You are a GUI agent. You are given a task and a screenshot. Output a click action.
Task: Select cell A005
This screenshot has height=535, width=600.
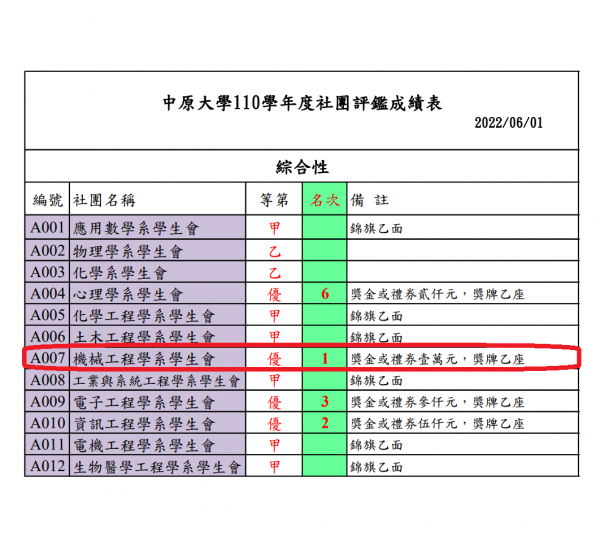[x=47, y=315]
